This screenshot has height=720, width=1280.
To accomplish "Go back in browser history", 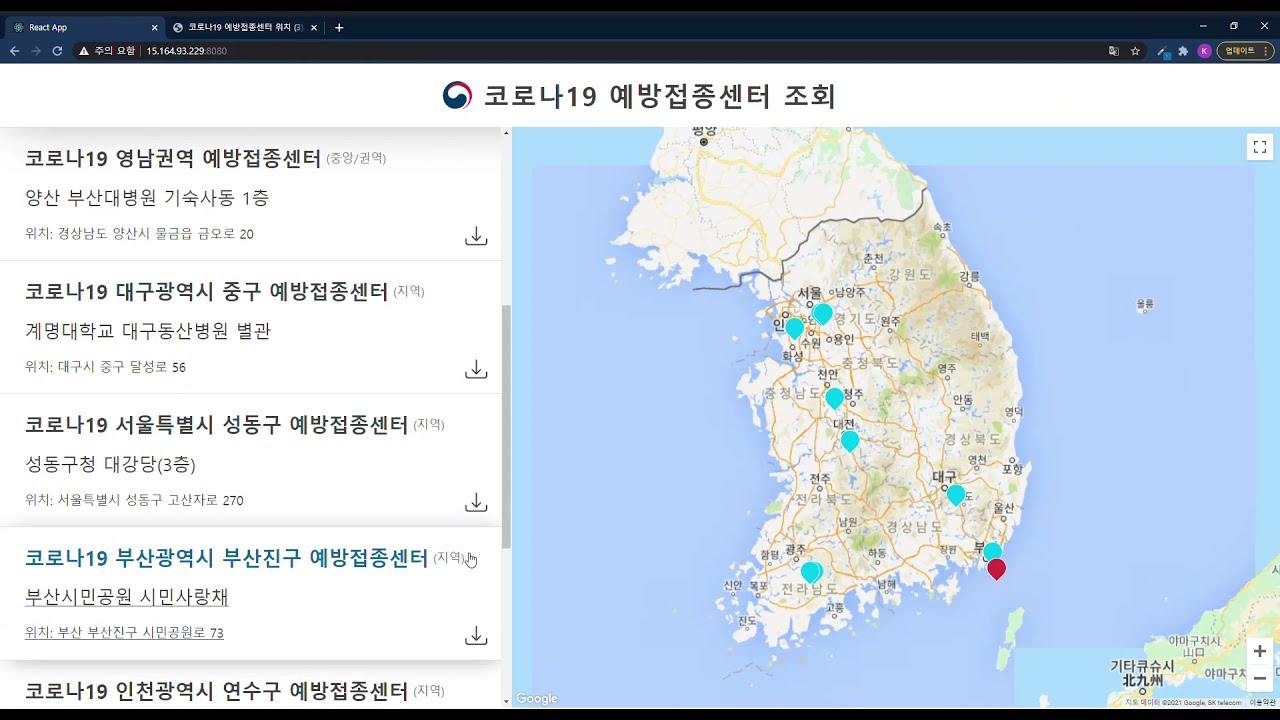I will click(x=14, y=51).
